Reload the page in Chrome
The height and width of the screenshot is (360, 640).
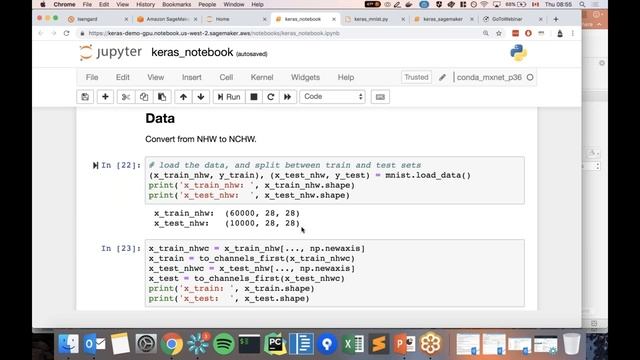(67, 33)
